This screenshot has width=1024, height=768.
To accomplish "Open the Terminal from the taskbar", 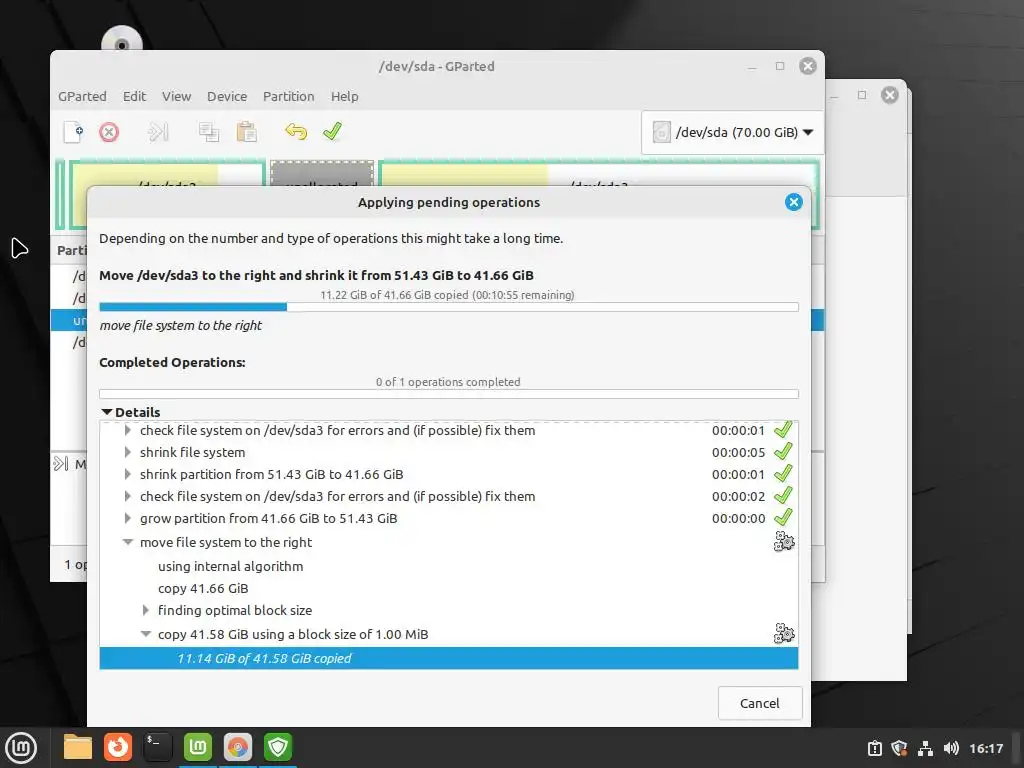I will coord(158,747).
